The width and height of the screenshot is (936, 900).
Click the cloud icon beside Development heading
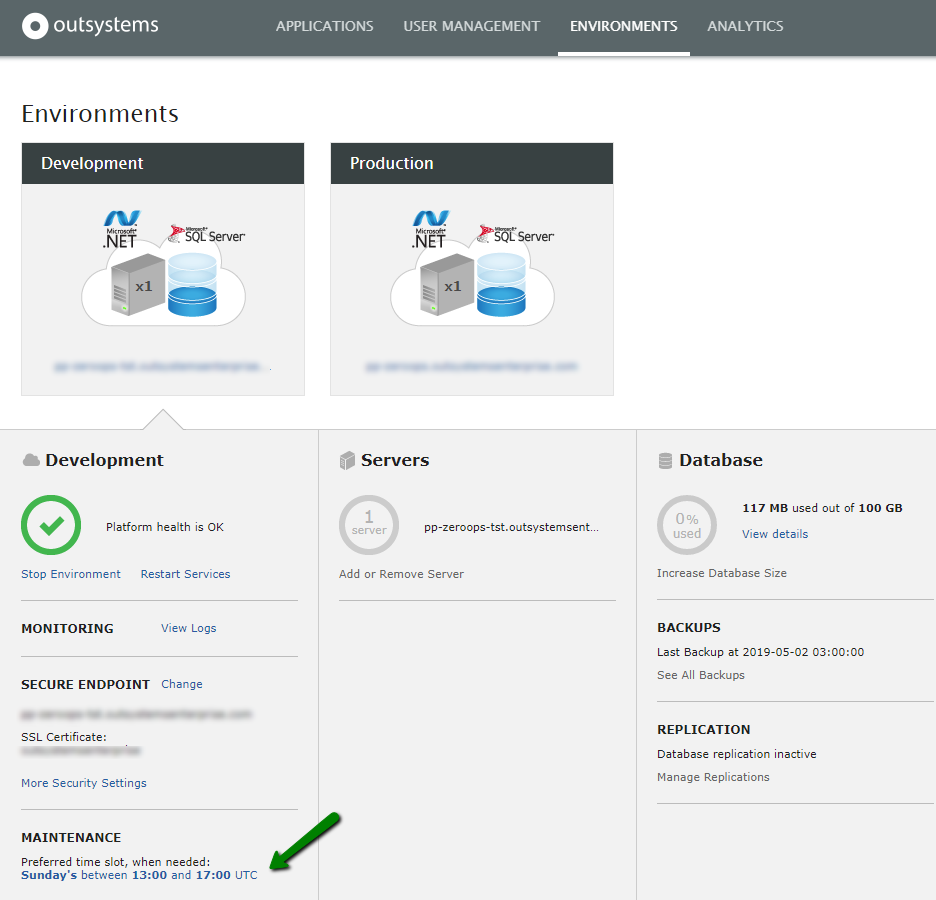30,460
